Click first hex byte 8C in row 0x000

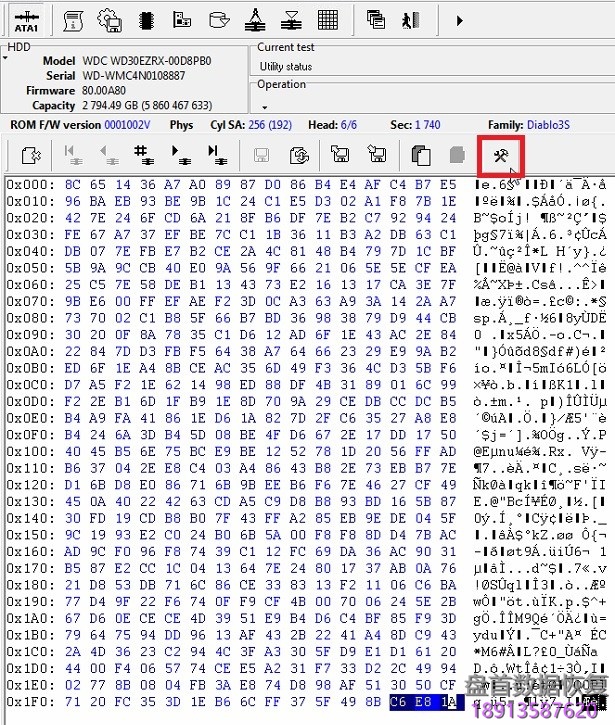coord(73,185)
